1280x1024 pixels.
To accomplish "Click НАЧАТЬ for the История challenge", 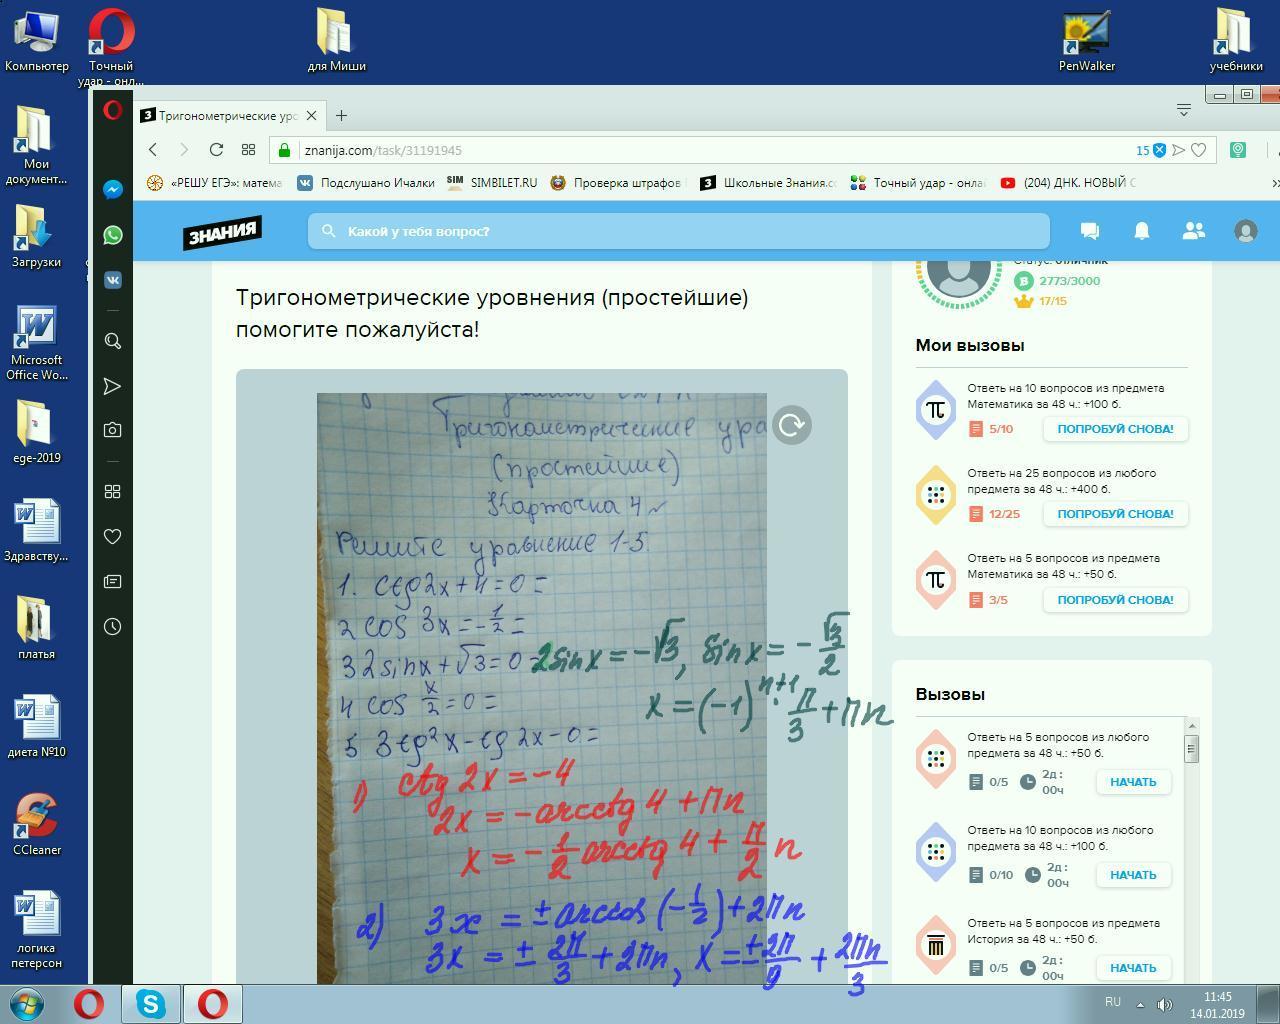I will (1133, 968).
